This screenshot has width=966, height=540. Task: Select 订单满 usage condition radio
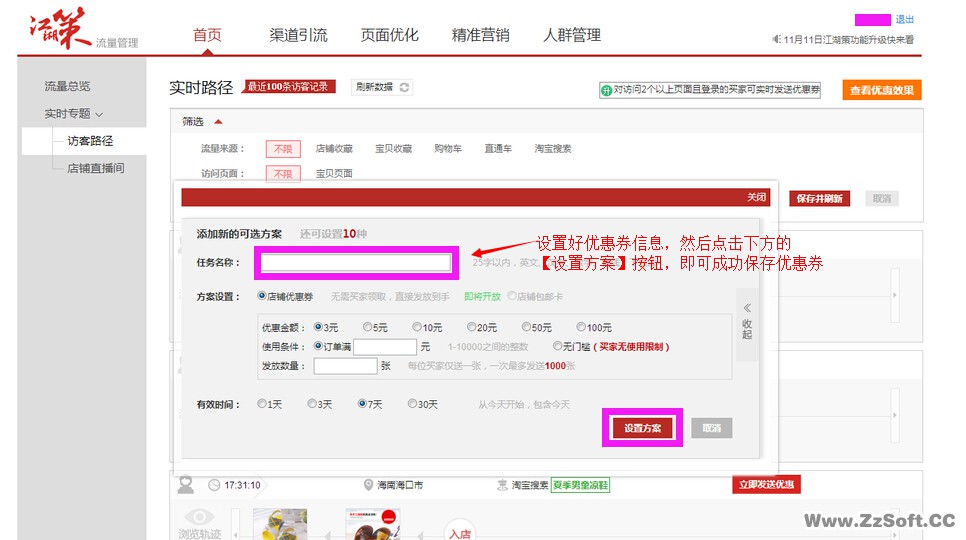318,346
